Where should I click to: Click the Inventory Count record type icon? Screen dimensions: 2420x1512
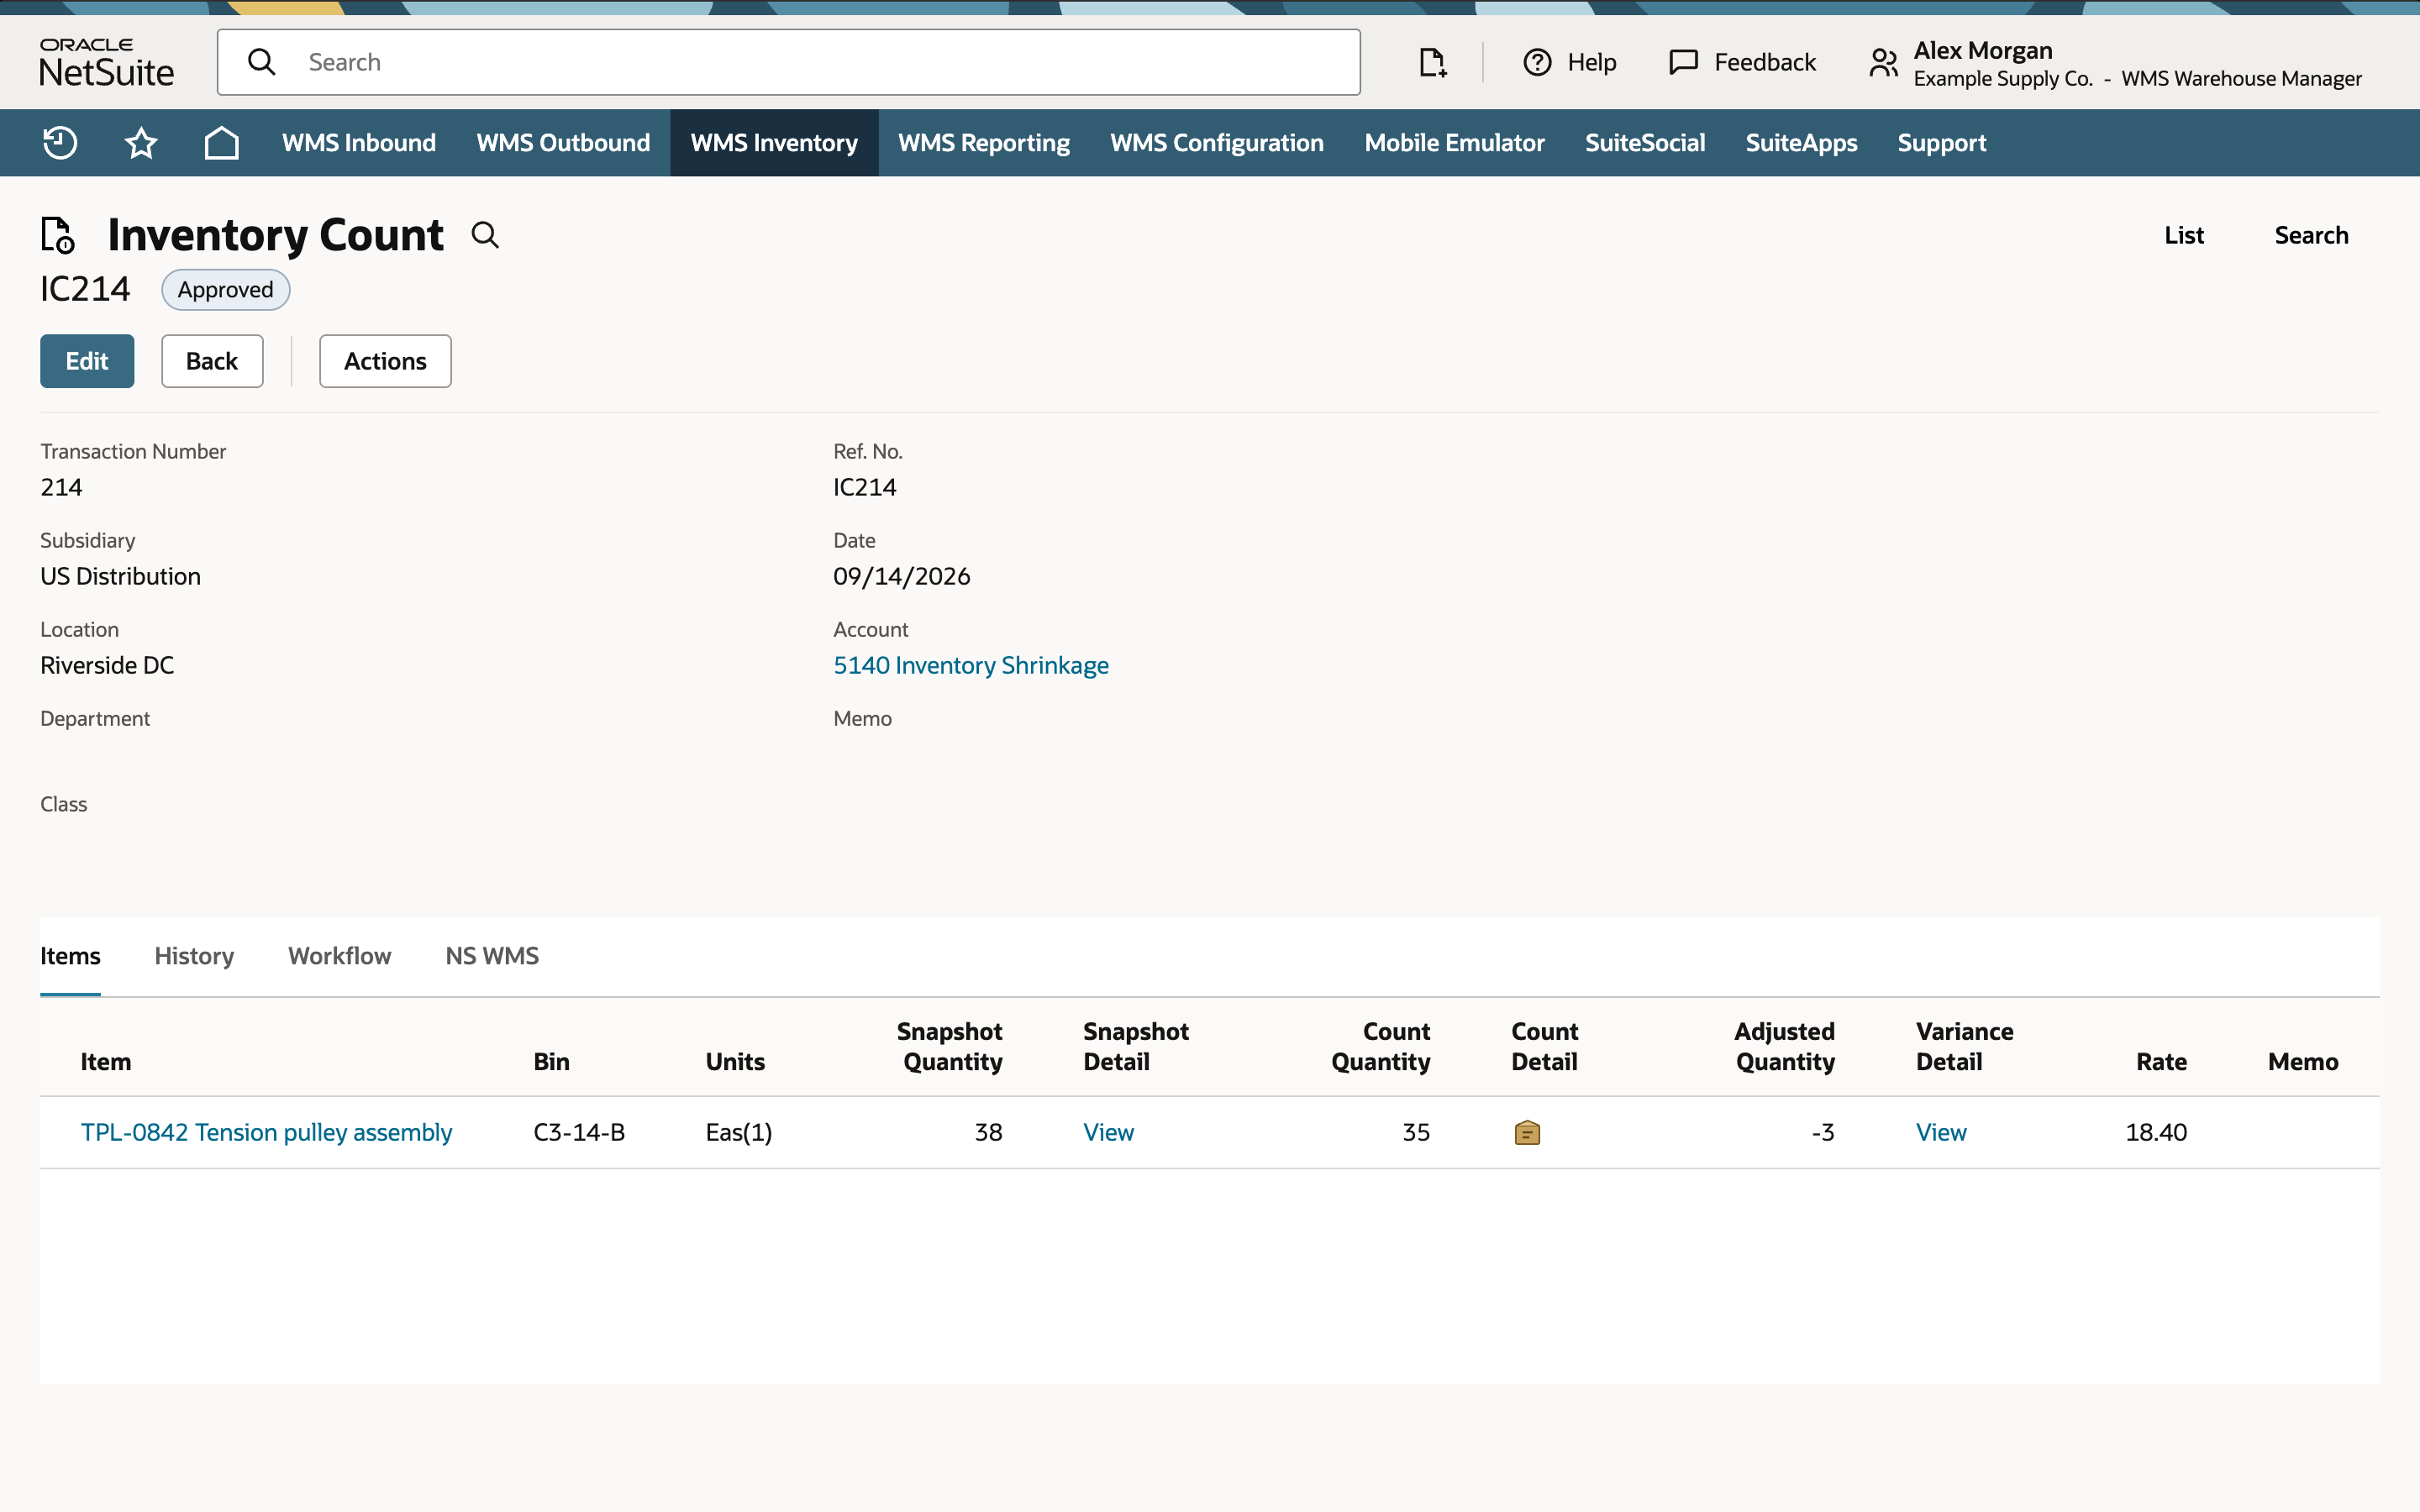coord(58,235)
